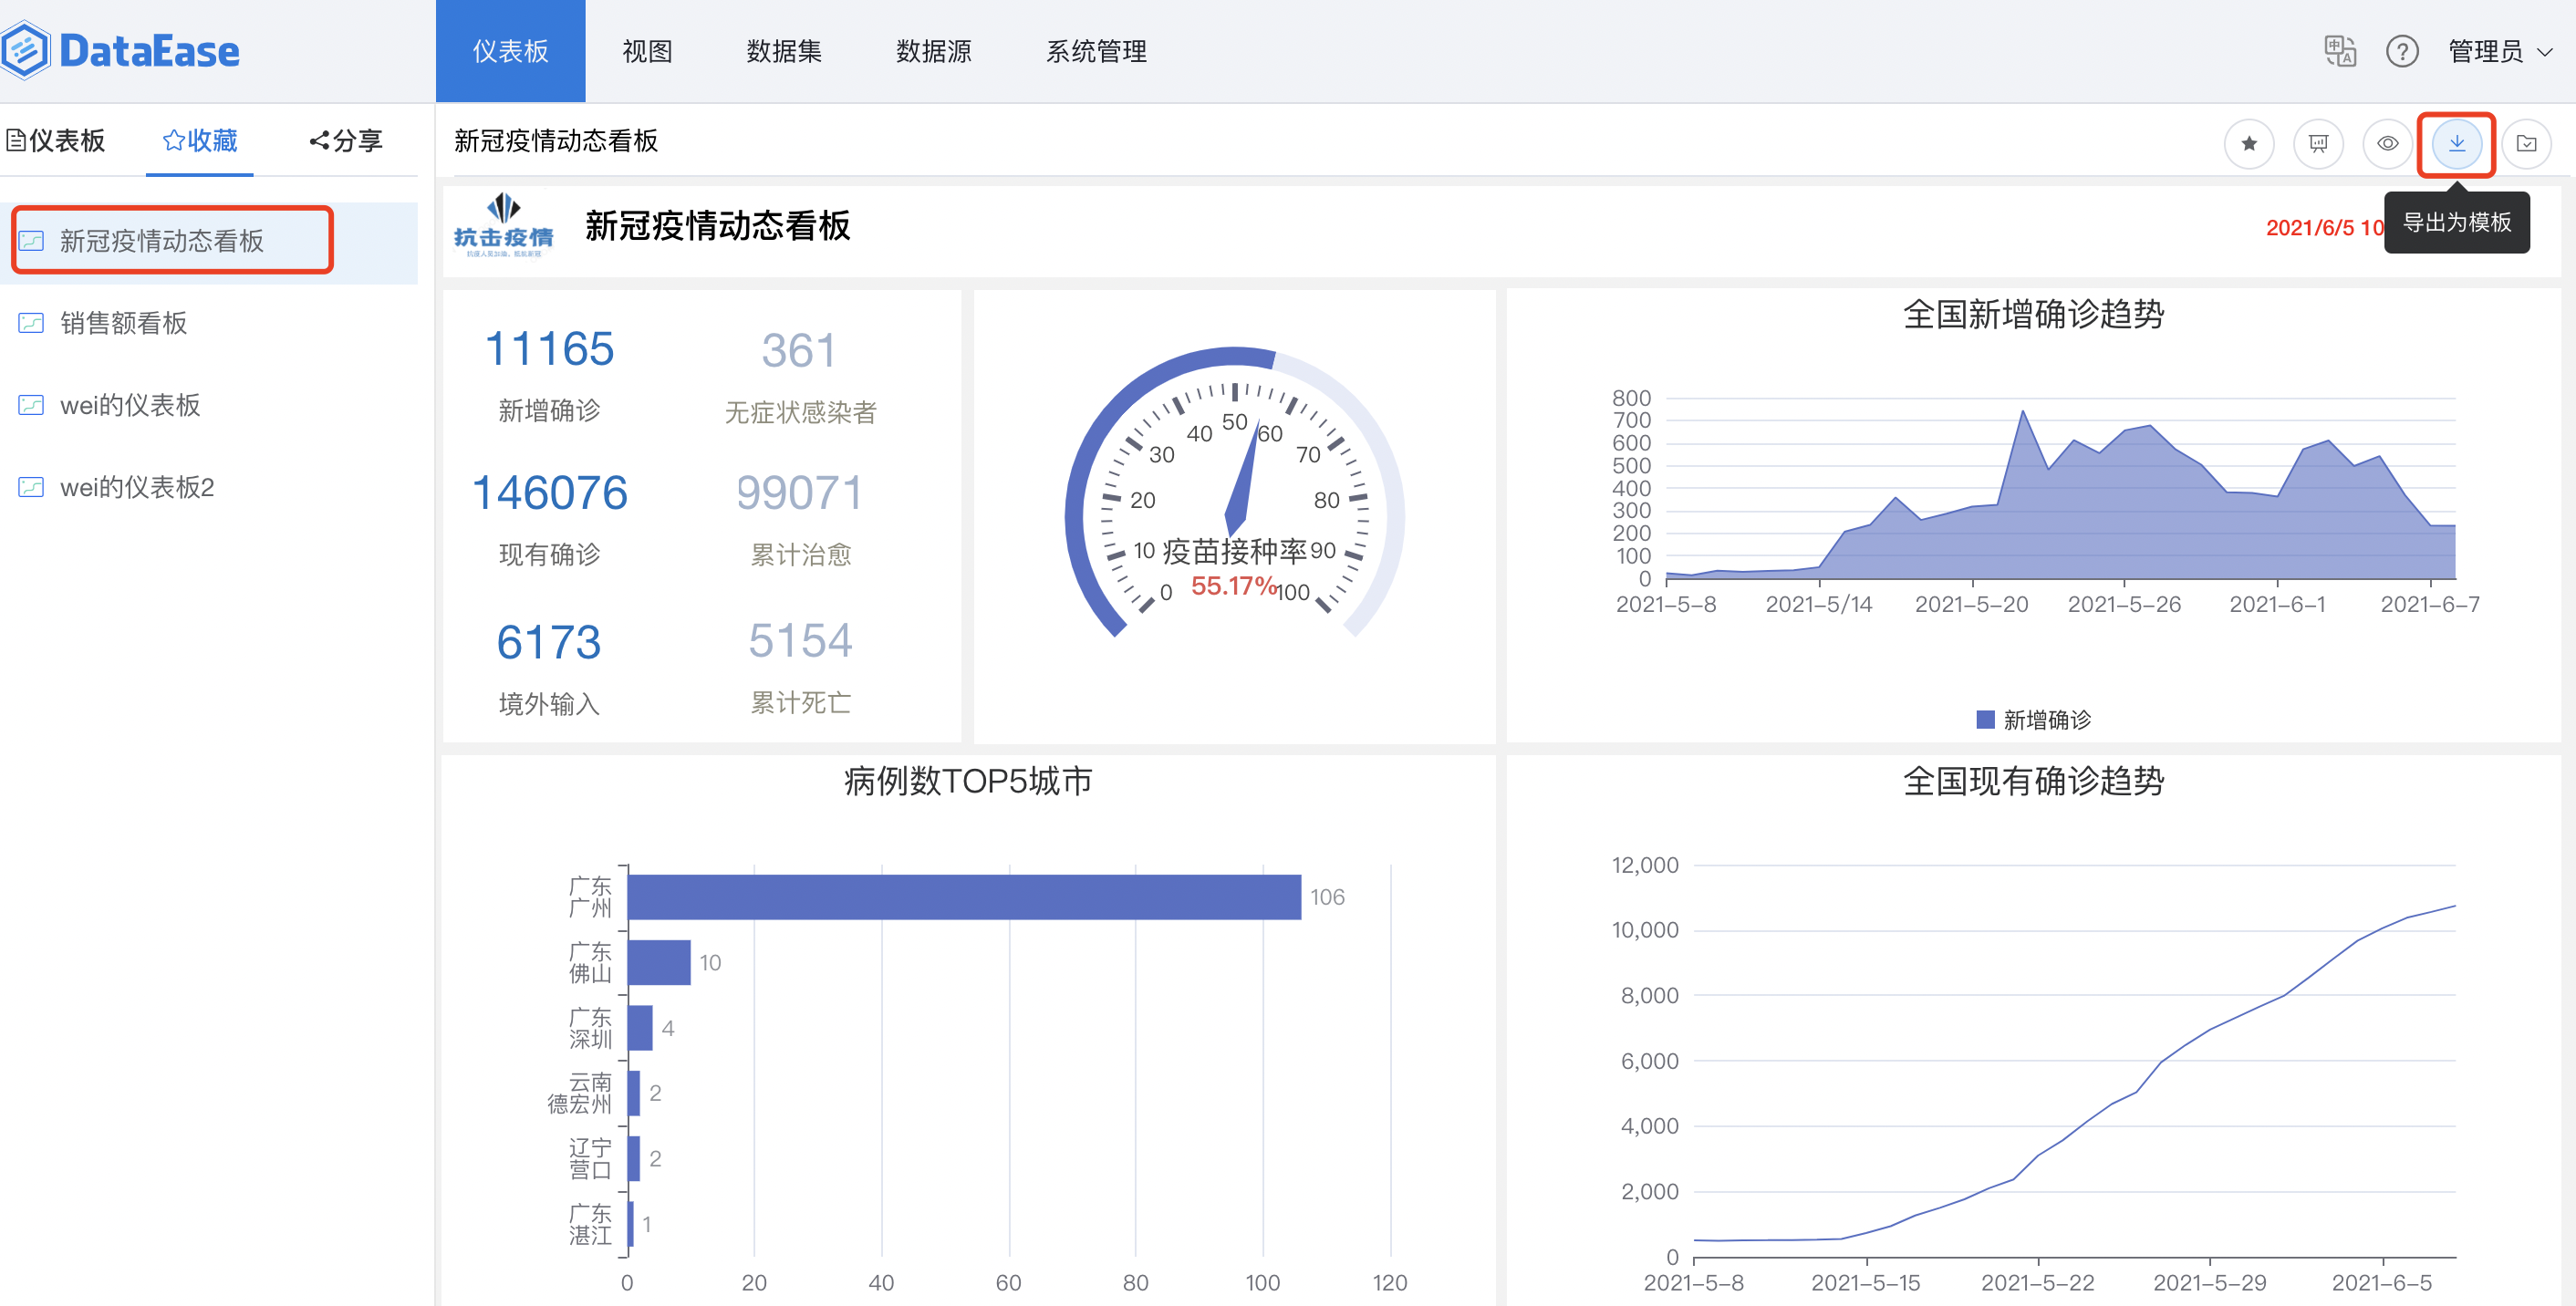Screen dimensions: 2576x1306
Task: Click the 新增确诊 legend color swatch
Action: [1985, 719]
